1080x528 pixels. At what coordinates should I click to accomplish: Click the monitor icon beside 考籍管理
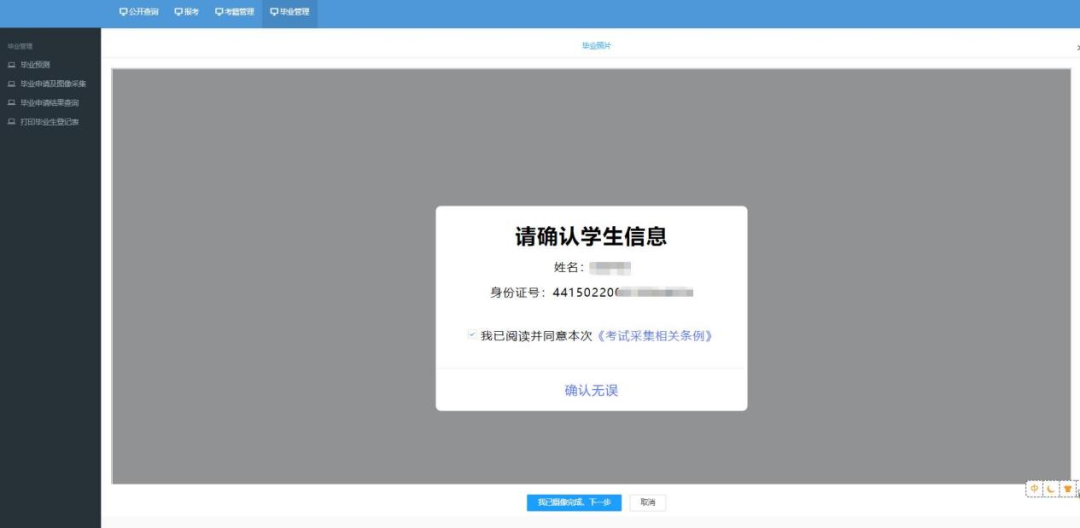[219, 12]
